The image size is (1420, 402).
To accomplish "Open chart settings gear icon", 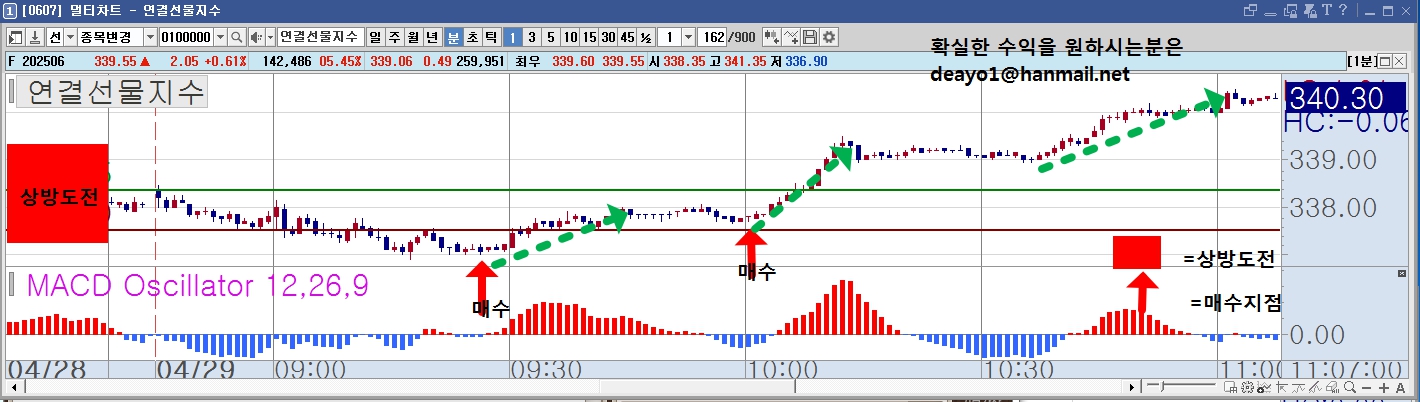I will pos(829,37).
